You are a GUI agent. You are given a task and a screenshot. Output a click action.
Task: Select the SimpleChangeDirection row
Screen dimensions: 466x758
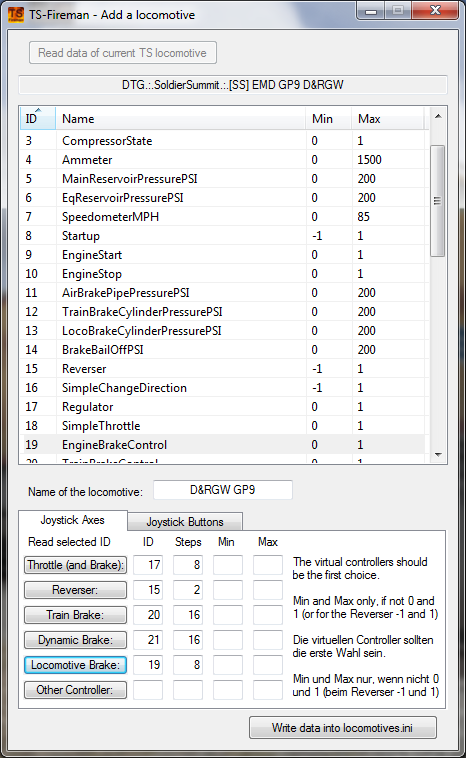point(222,388)
